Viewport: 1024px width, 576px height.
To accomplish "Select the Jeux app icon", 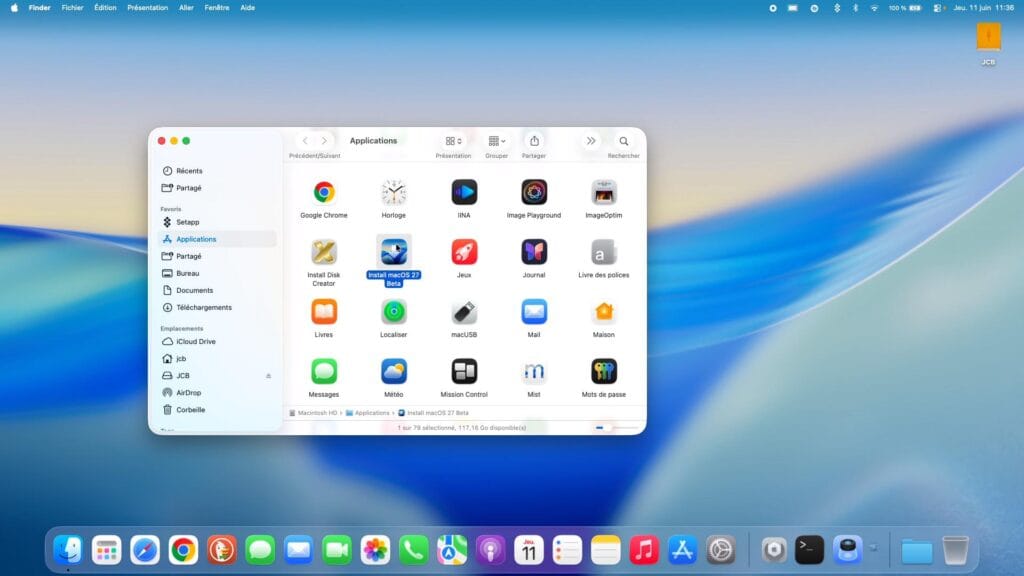I will pos(464,252).
